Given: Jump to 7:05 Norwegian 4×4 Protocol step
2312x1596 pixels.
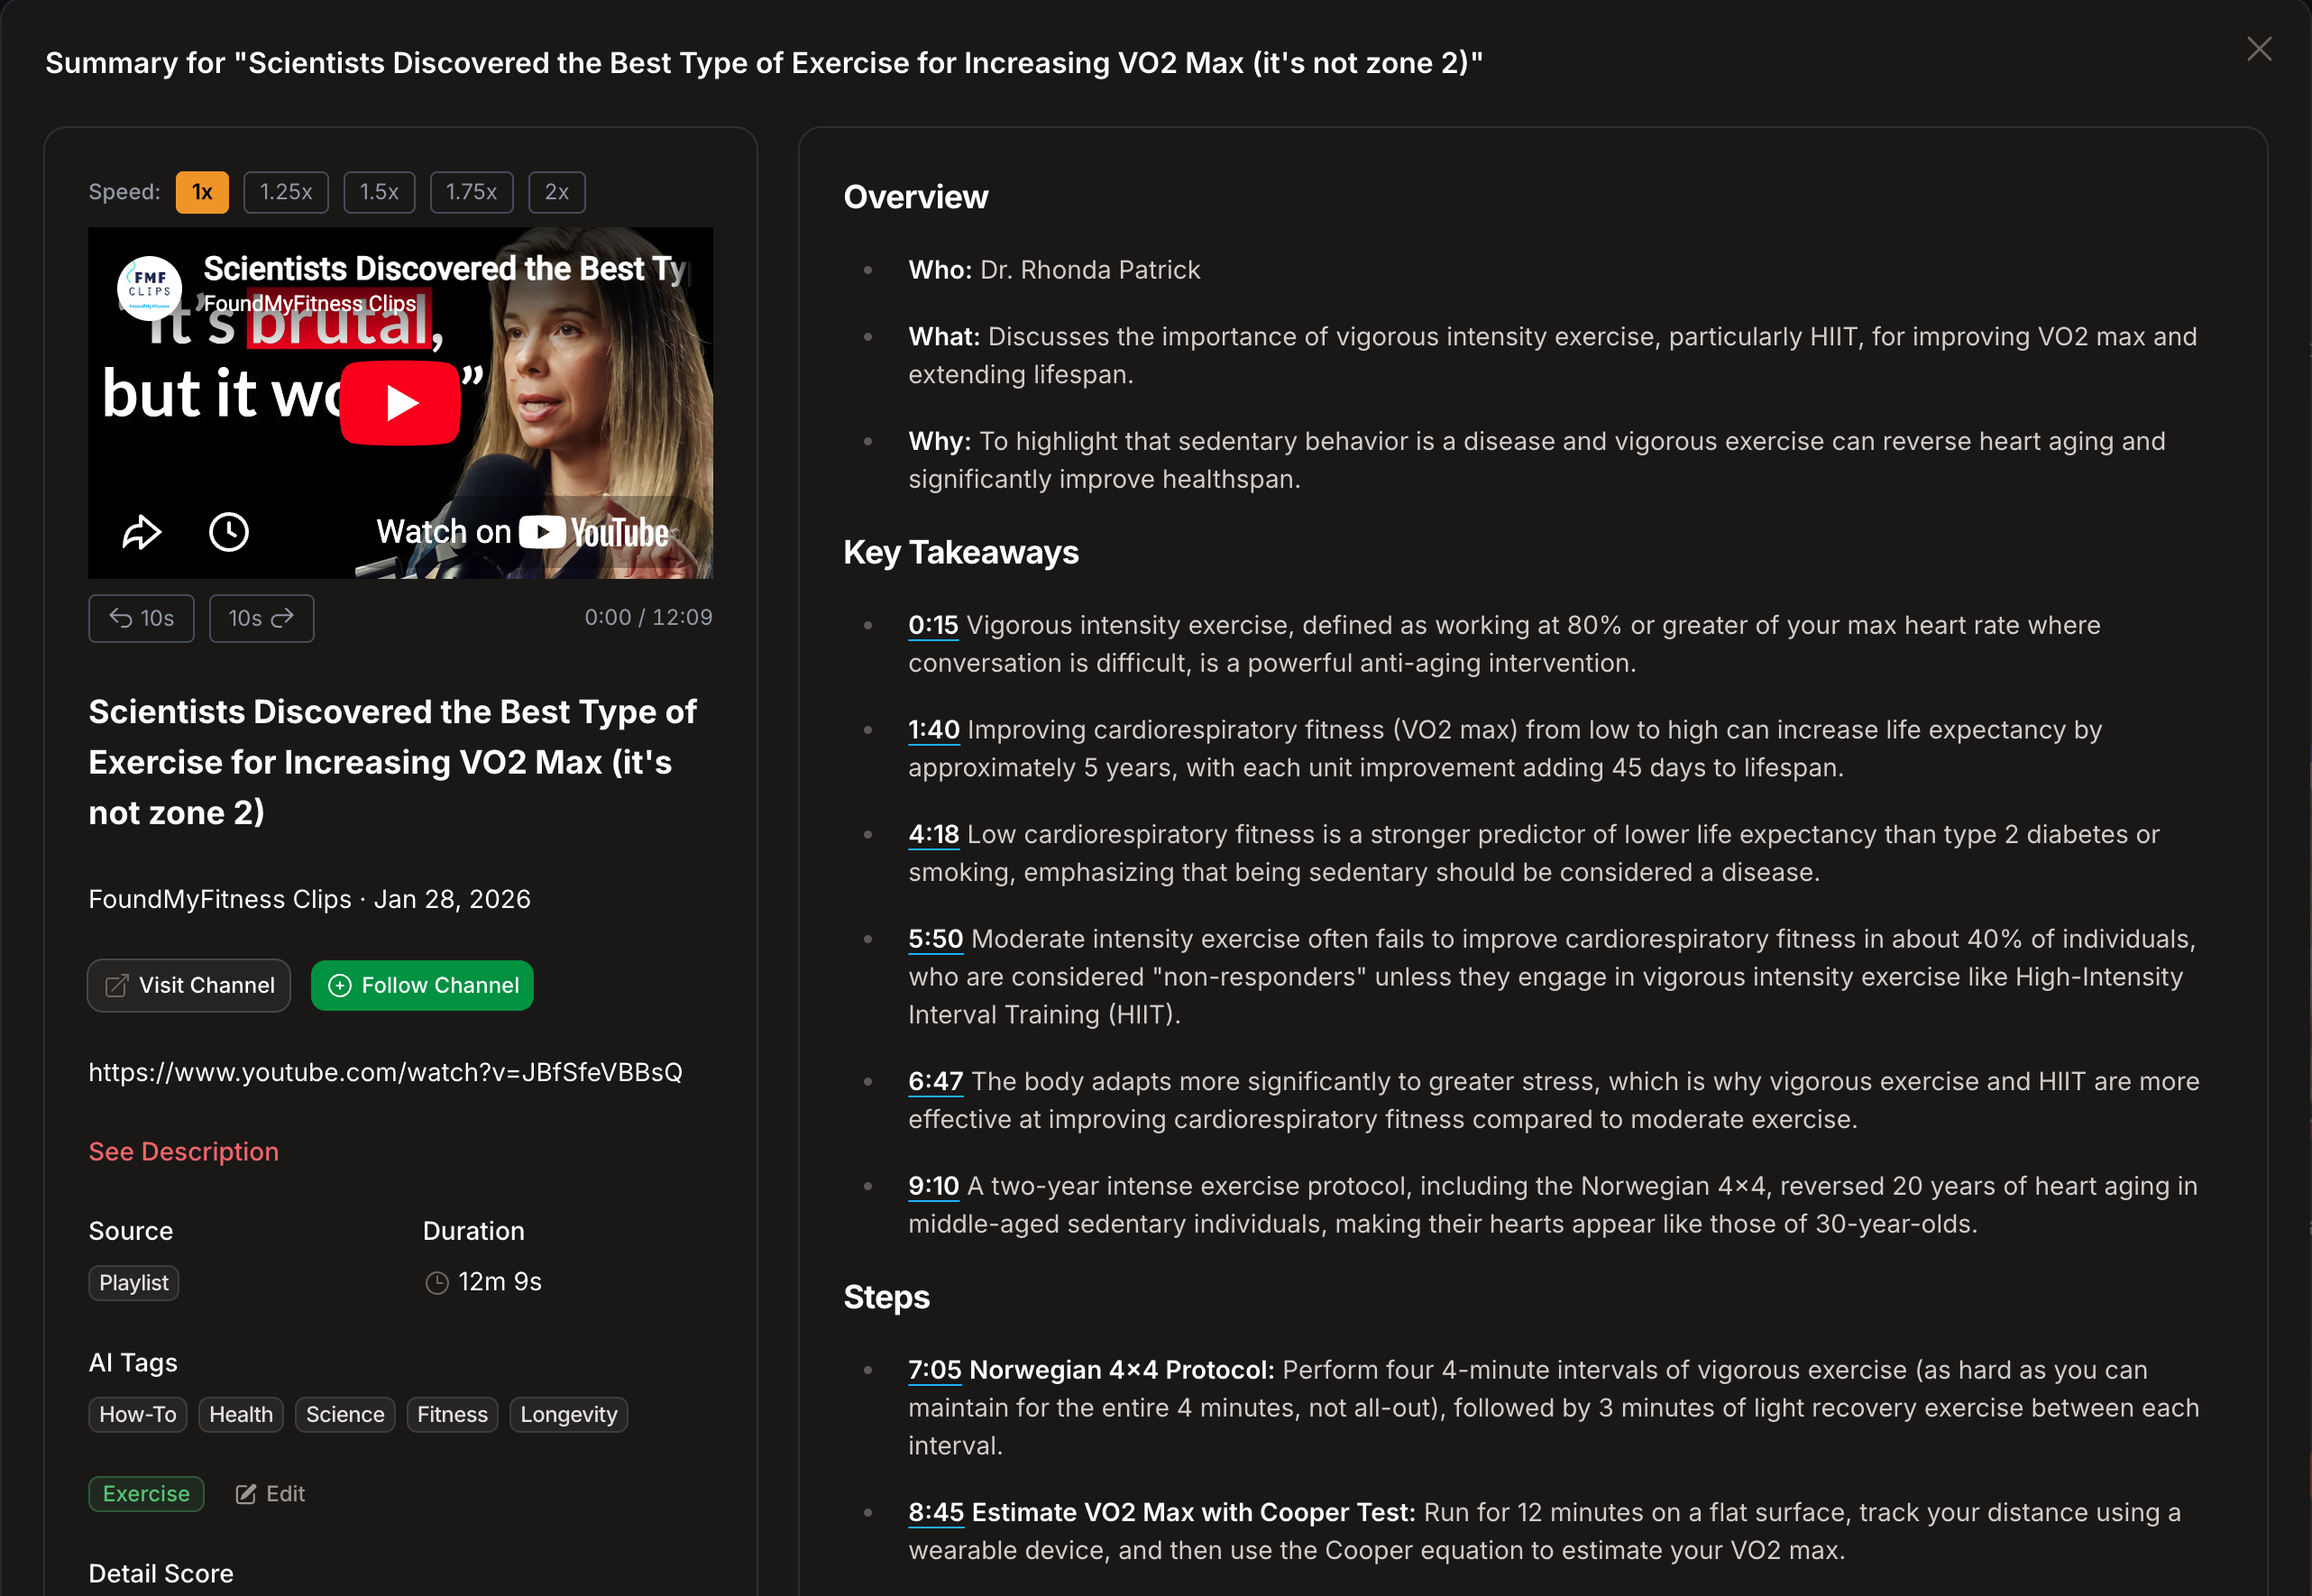Looking at the screenshot, I should 935,1371.
